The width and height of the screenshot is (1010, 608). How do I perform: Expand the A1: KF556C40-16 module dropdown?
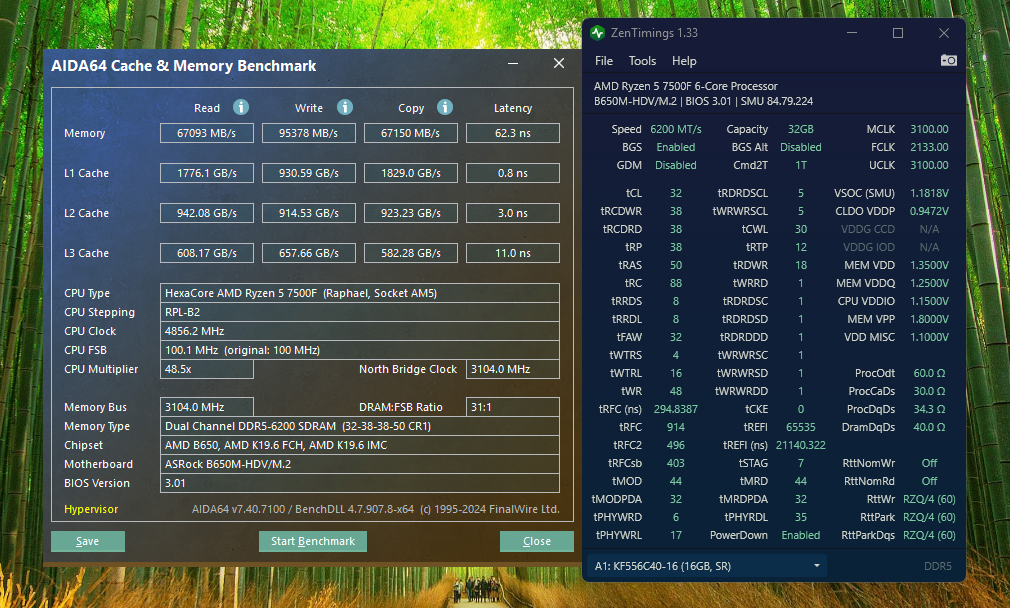click(707, 566)
